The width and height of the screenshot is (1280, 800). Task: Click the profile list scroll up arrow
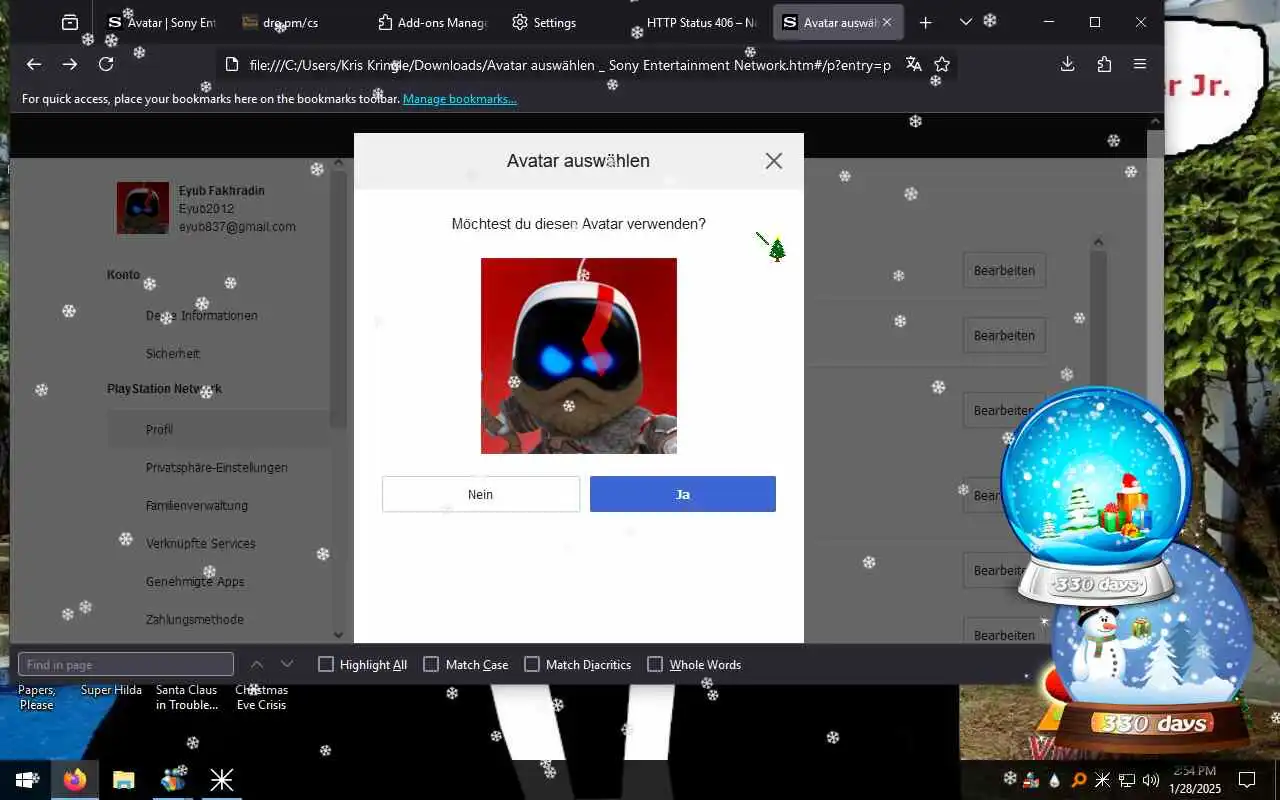1098,242
